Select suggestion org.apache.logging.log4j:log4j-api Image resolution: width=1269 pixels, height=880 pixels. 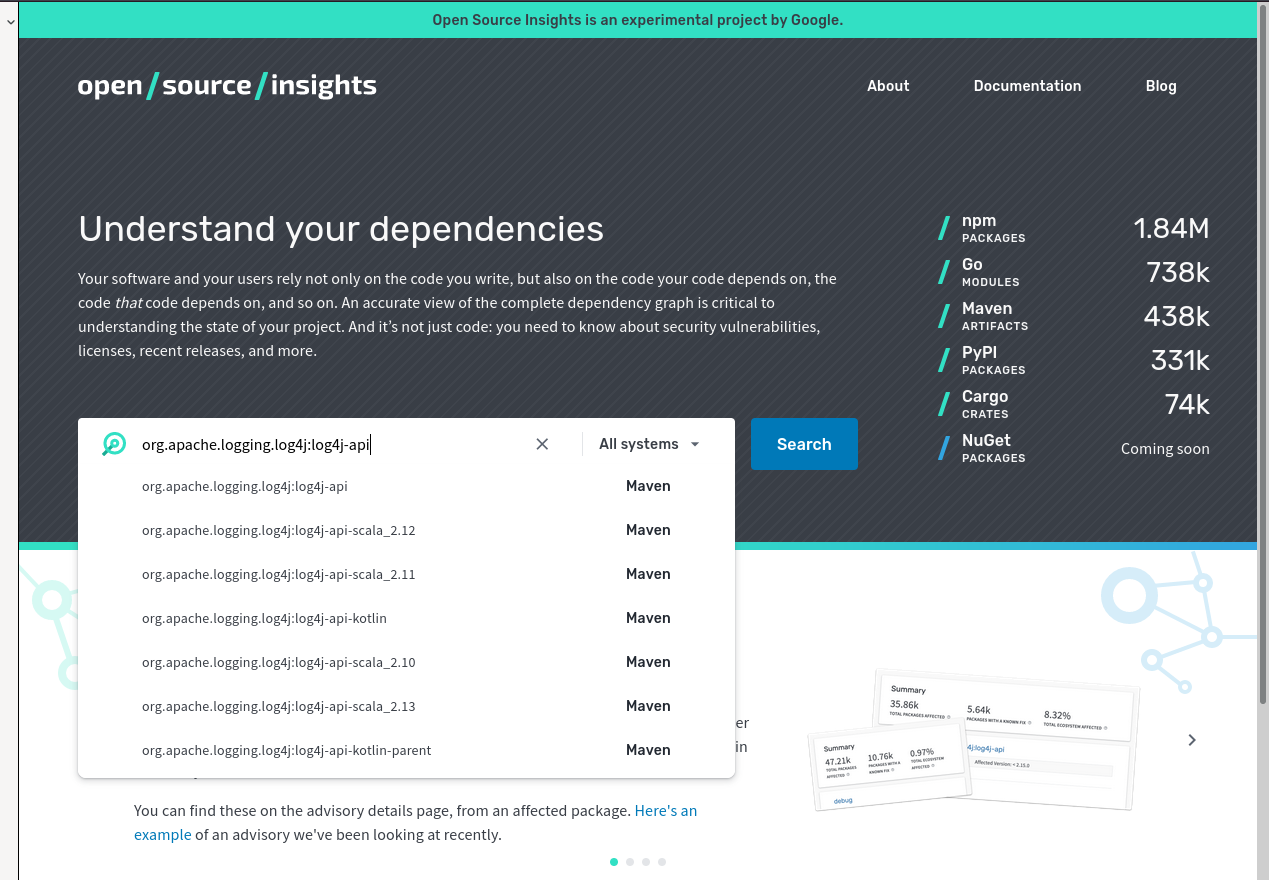(x=406, y=486)
